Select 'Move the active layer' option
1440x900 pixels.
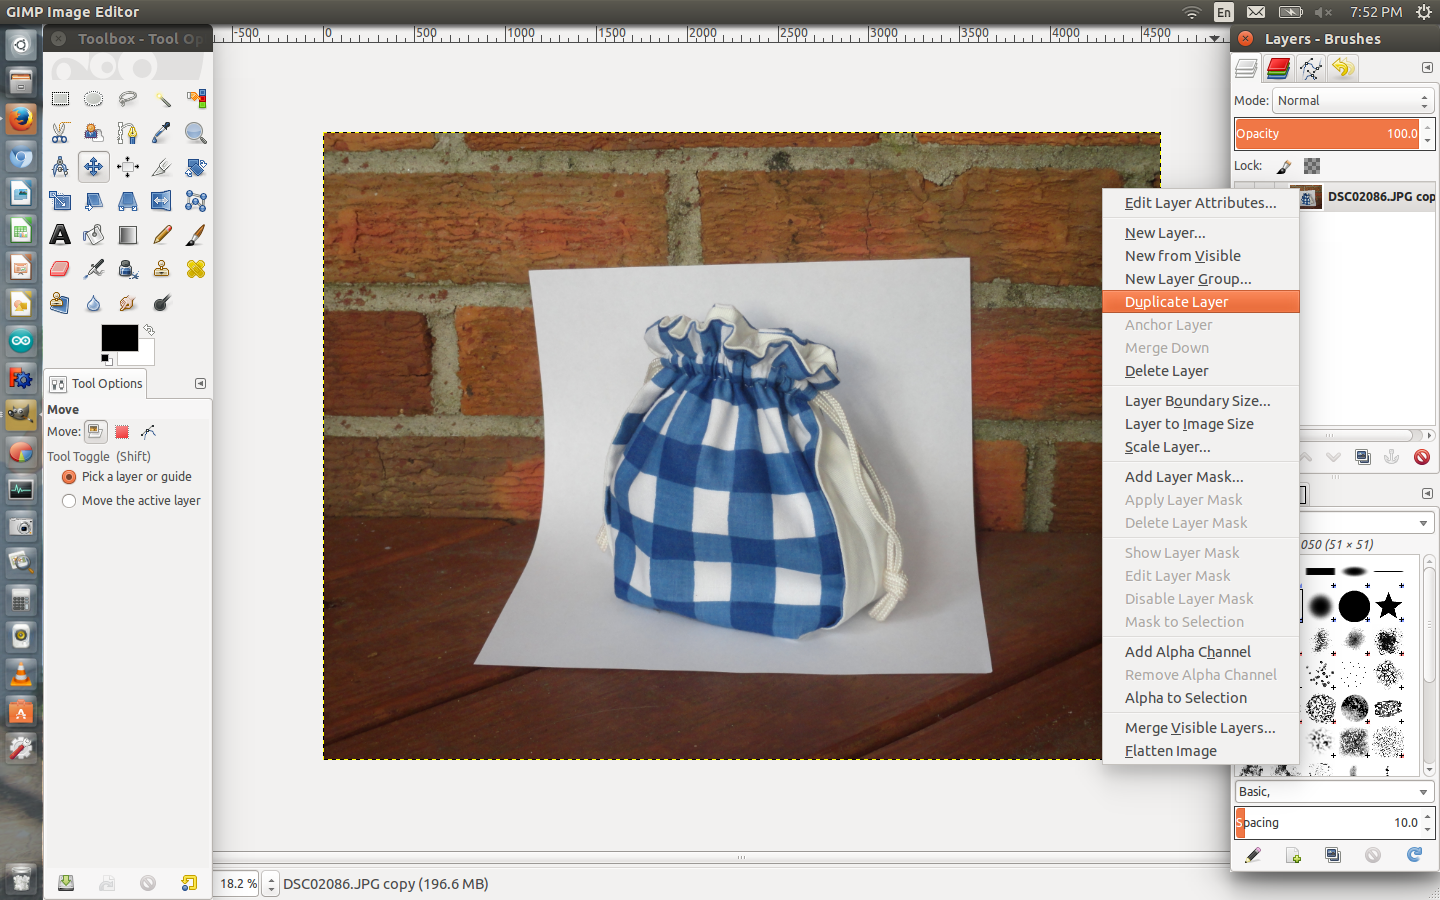point(131,501)
